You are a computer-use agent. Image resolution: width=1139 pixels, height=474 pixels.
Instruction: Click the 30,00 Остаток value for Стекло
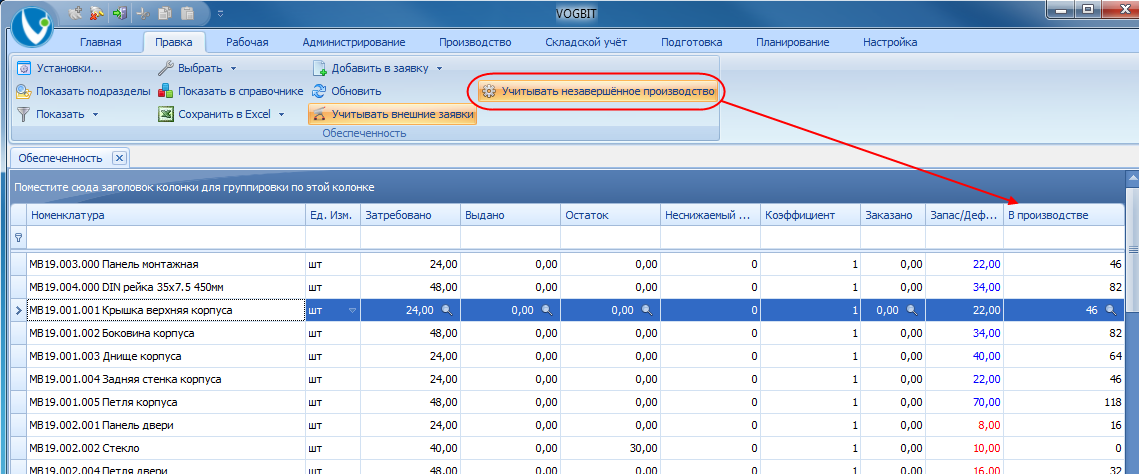[642, 449]
